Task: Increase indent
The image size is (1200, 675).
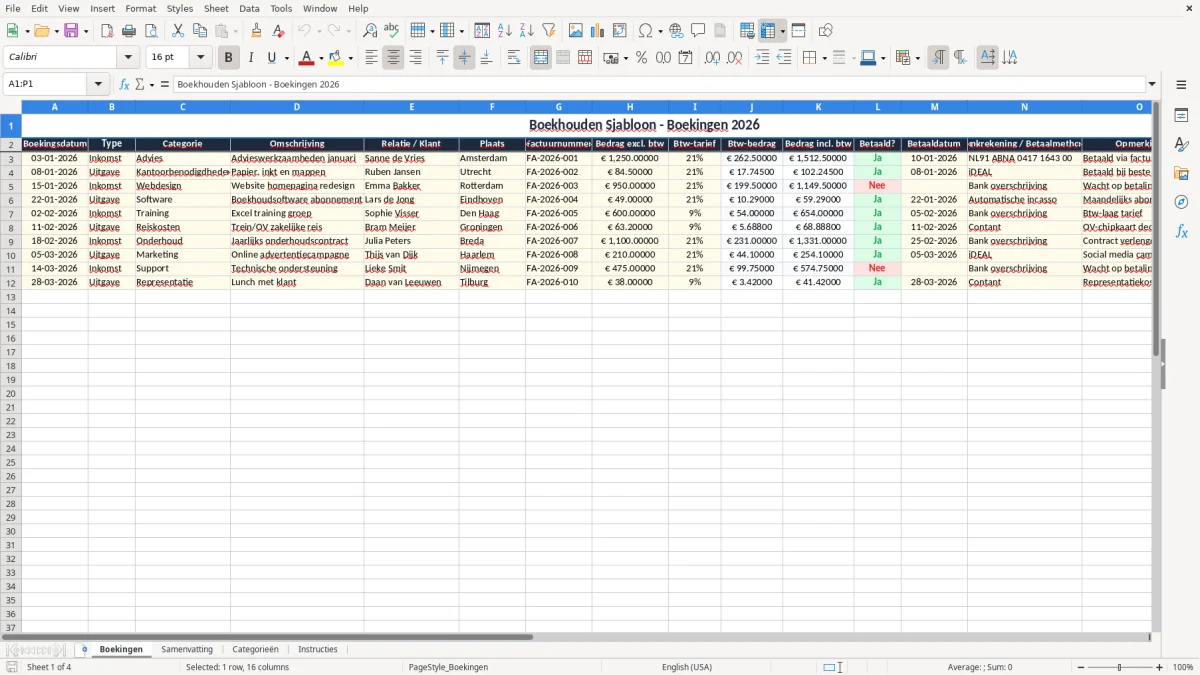Action: pyautogui.click(x=762, y=58)
